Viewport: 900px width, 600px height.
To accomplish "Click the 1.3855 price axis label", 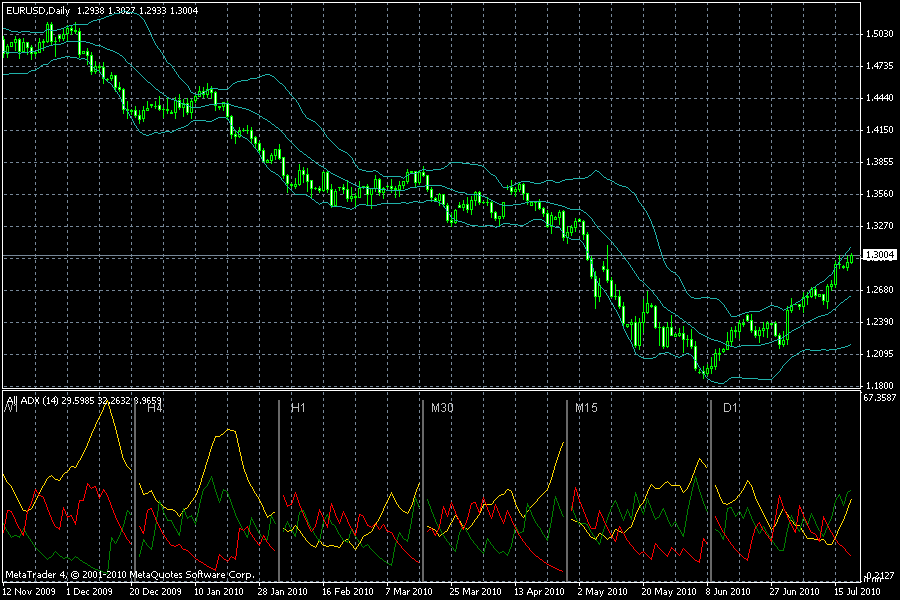I will coord(879,162).
